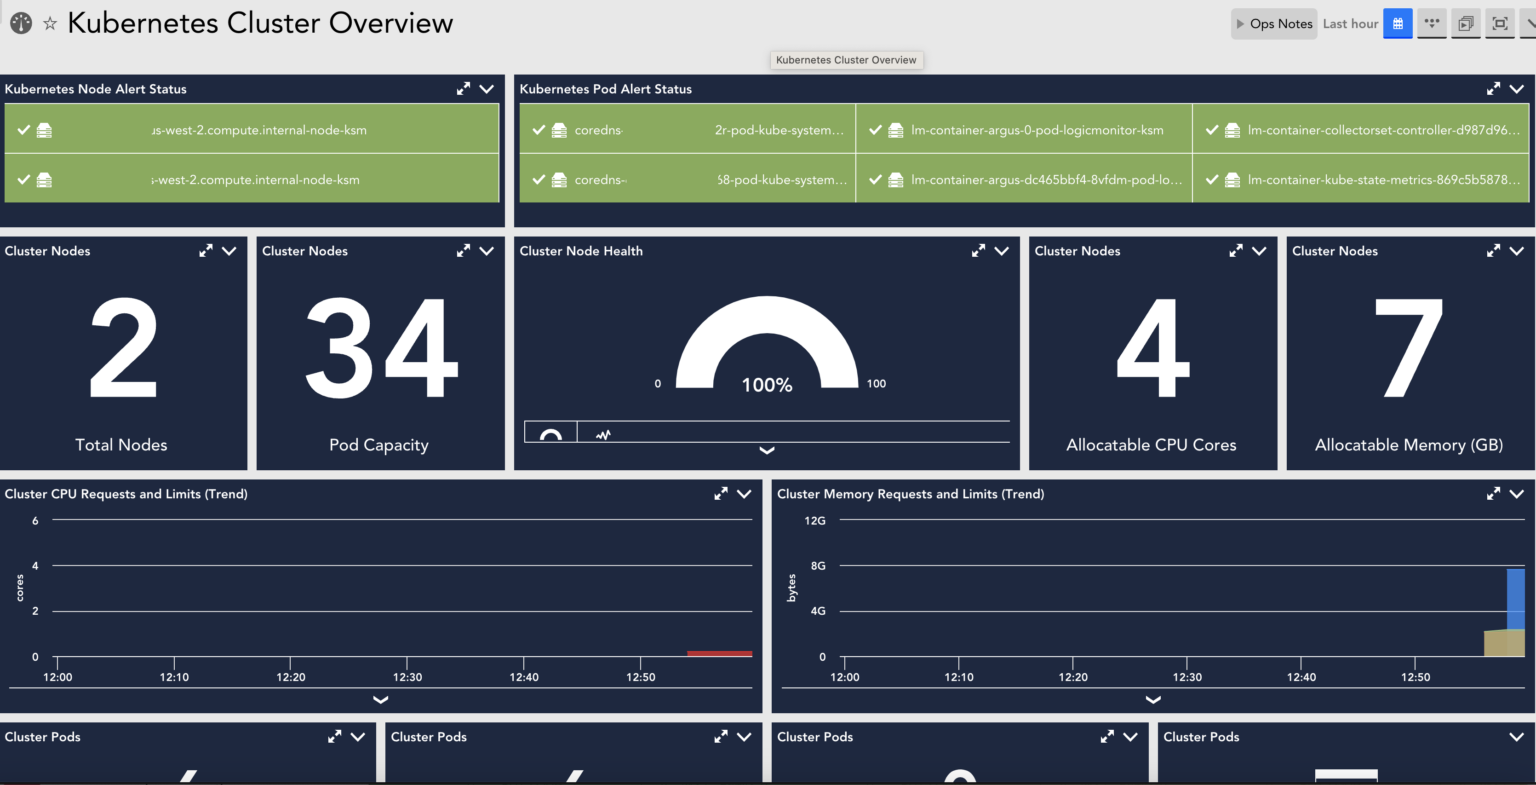Expand the chevron under the Cluster CPU trend chart
Screen dimensions: 1536x785
(x=380, y=700)
